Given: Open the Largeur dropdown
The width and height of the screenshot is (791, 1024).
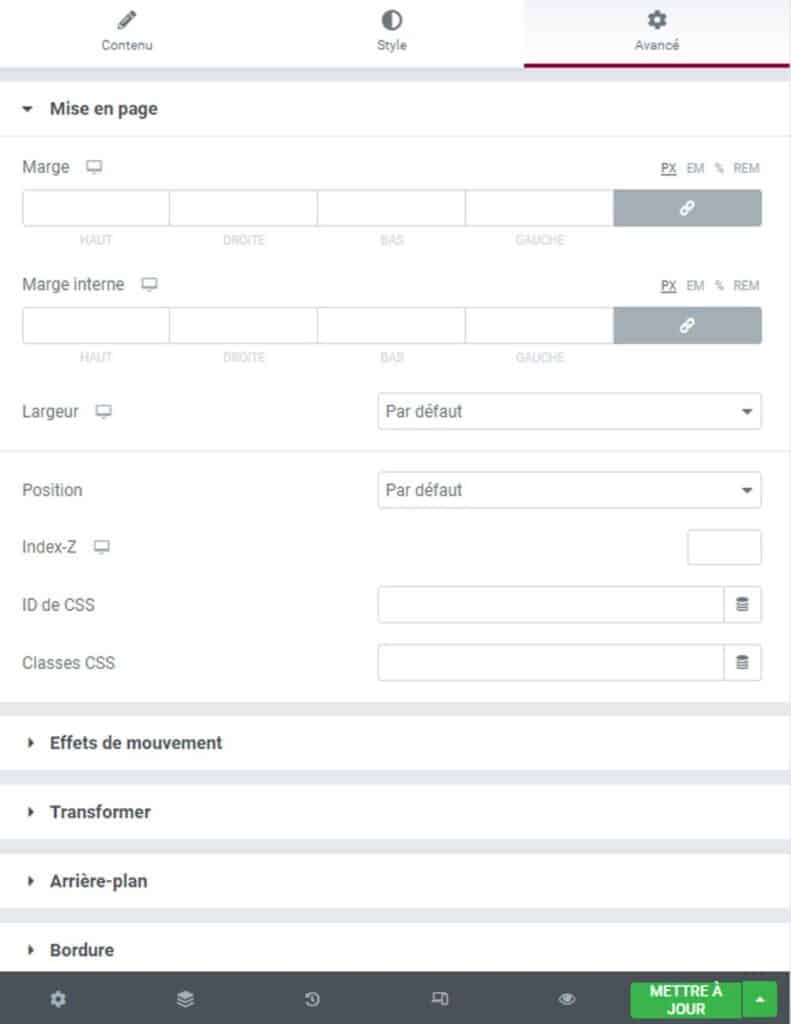Looking at the screenshot, I should 569,411.
